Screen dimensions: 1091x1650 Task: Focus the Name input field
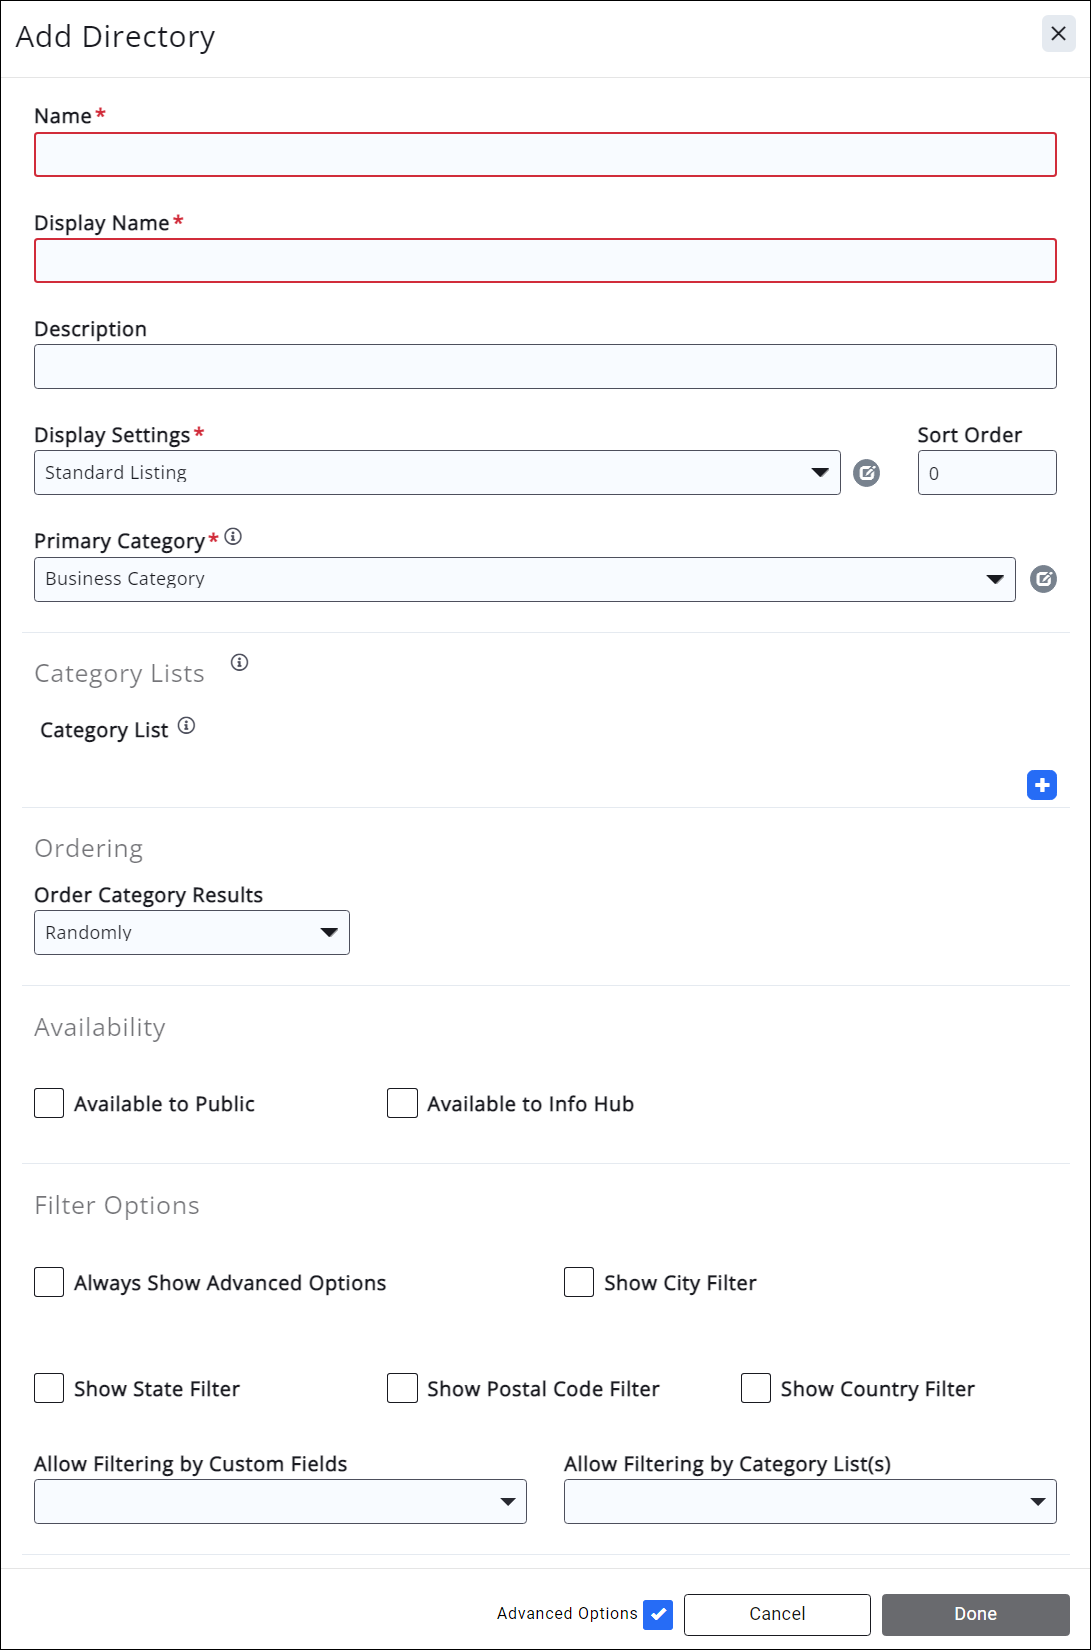[545, 155]
